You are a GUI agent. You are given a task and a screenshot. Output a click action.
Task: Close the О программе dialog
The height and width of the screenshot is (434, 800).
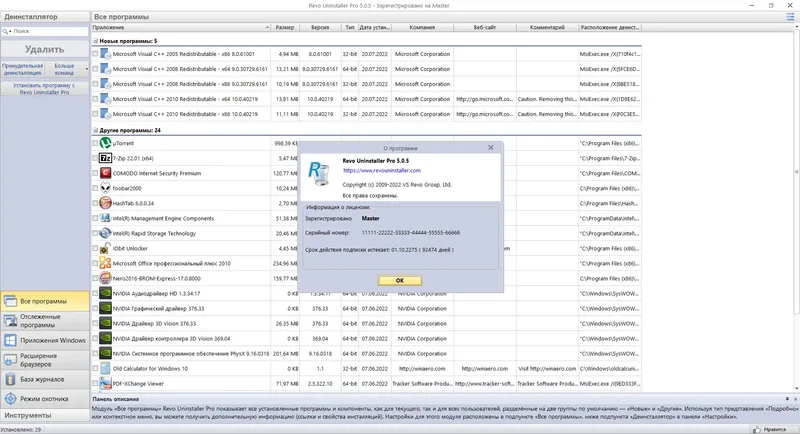pos(490,147)
